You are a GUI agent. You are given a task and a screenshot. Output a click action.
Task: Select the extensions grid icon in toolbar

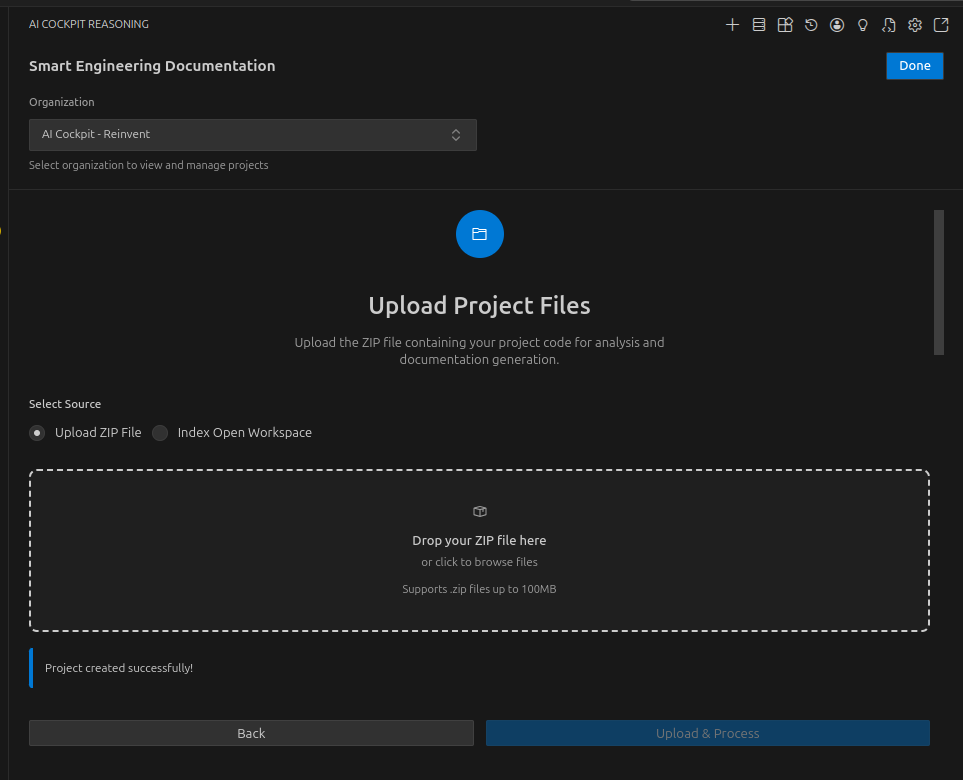click(x=784, y=24)
